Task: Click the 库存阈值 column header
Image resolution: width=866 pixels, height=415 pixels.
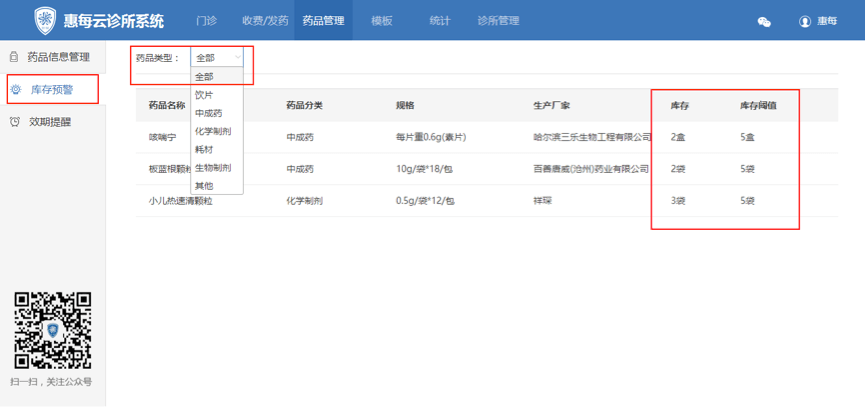Action: pos(758,106)
